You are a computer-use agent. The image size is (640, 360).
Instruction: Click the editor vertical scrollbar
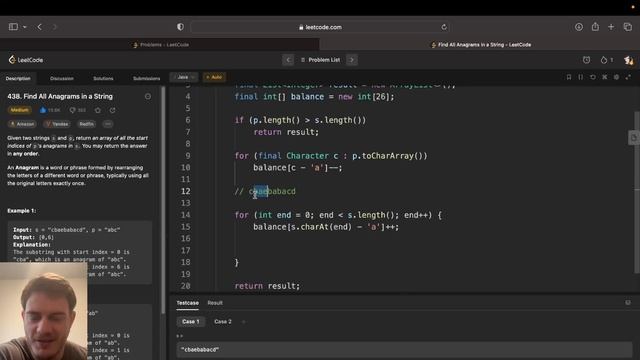[x=637, y=192]
